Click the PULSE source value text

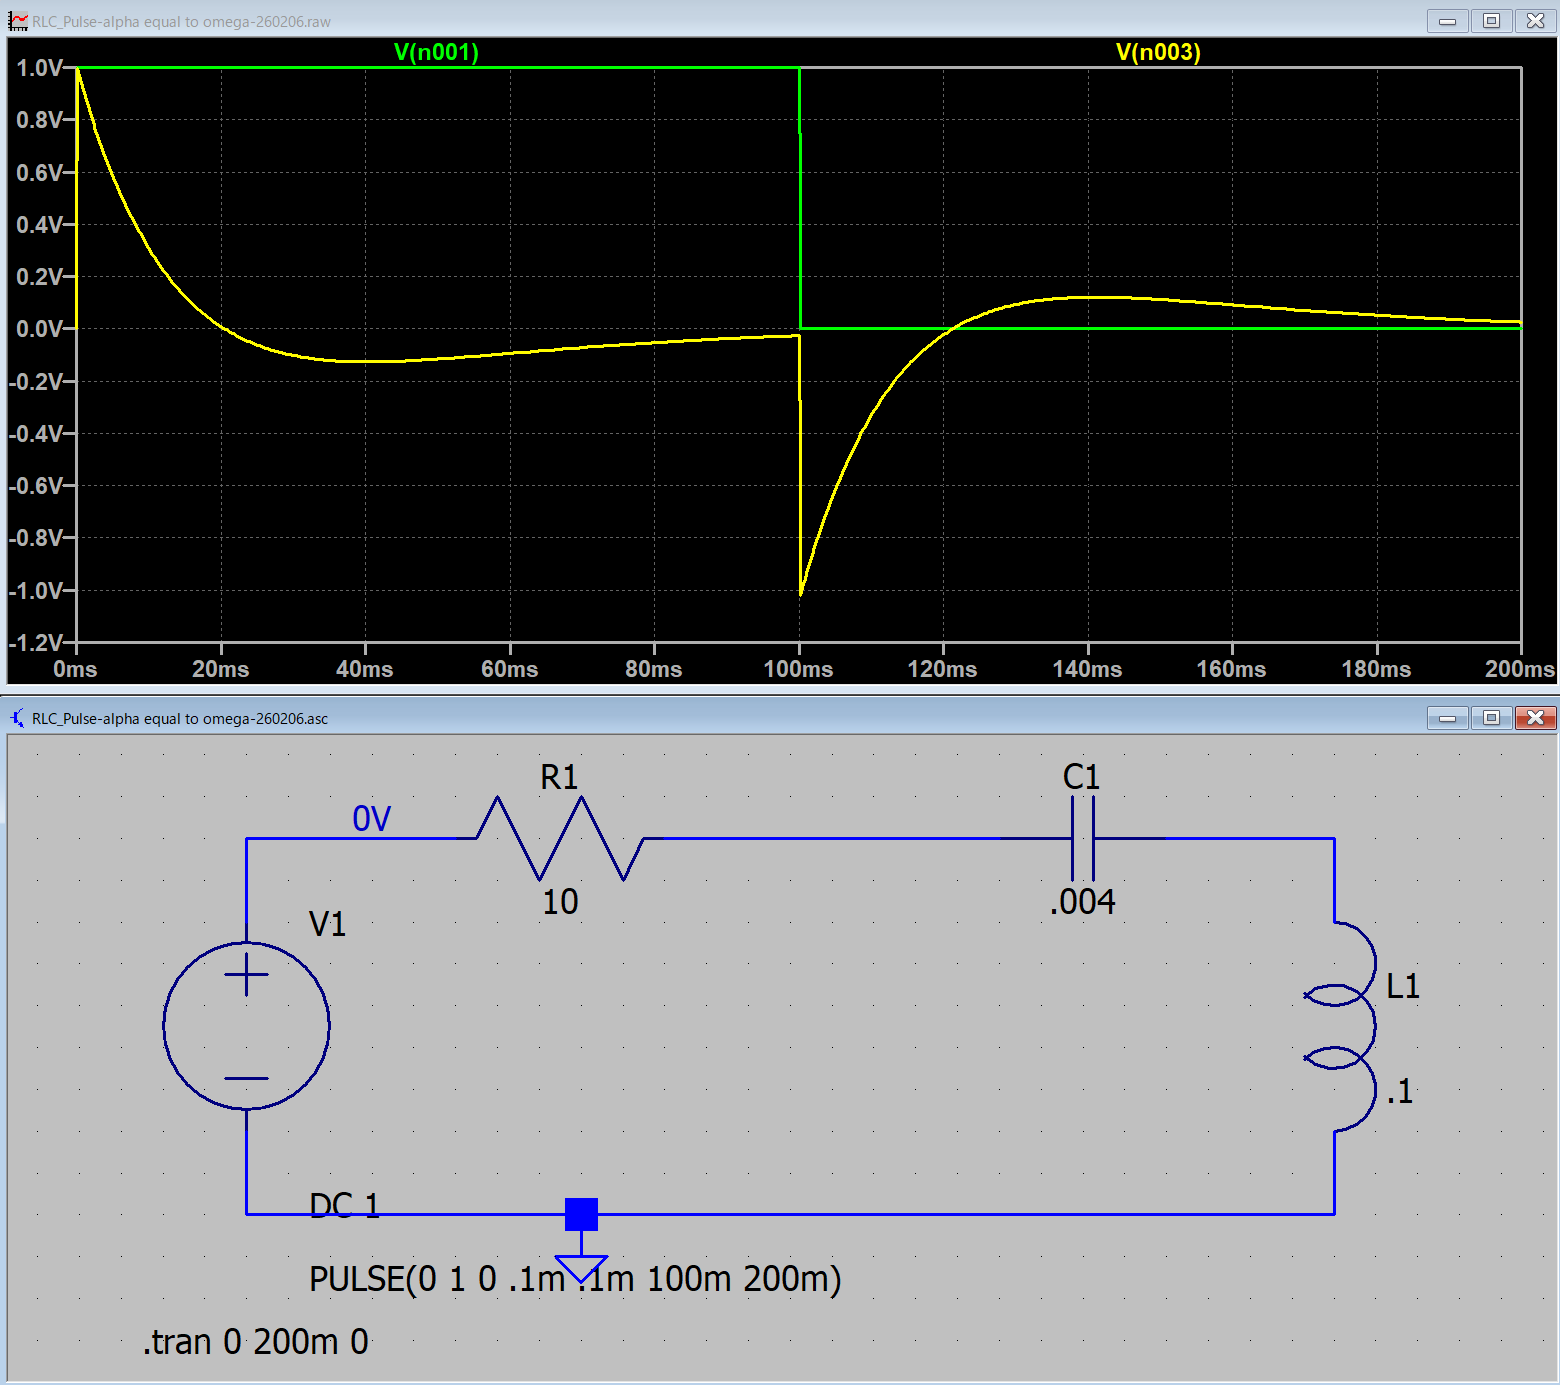tap(574, 1279)
